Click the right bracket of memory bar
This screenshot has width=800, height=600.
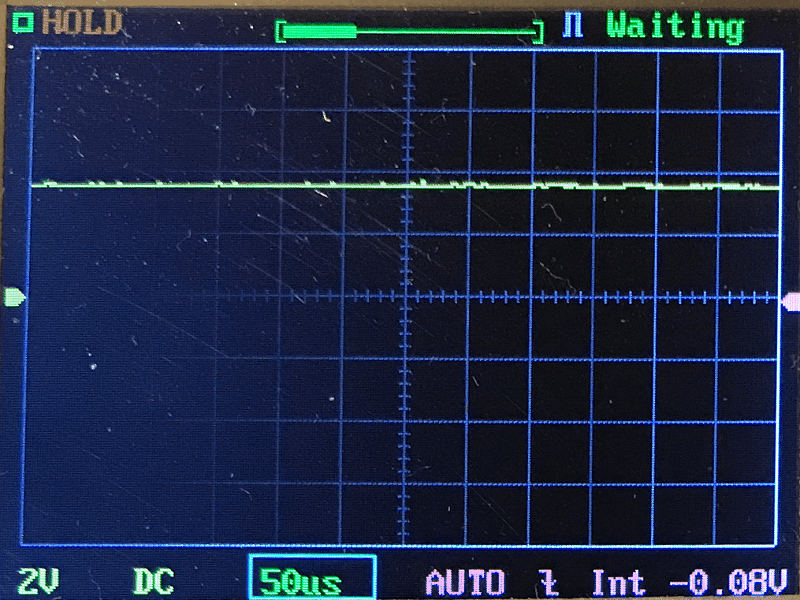point(538,32)
